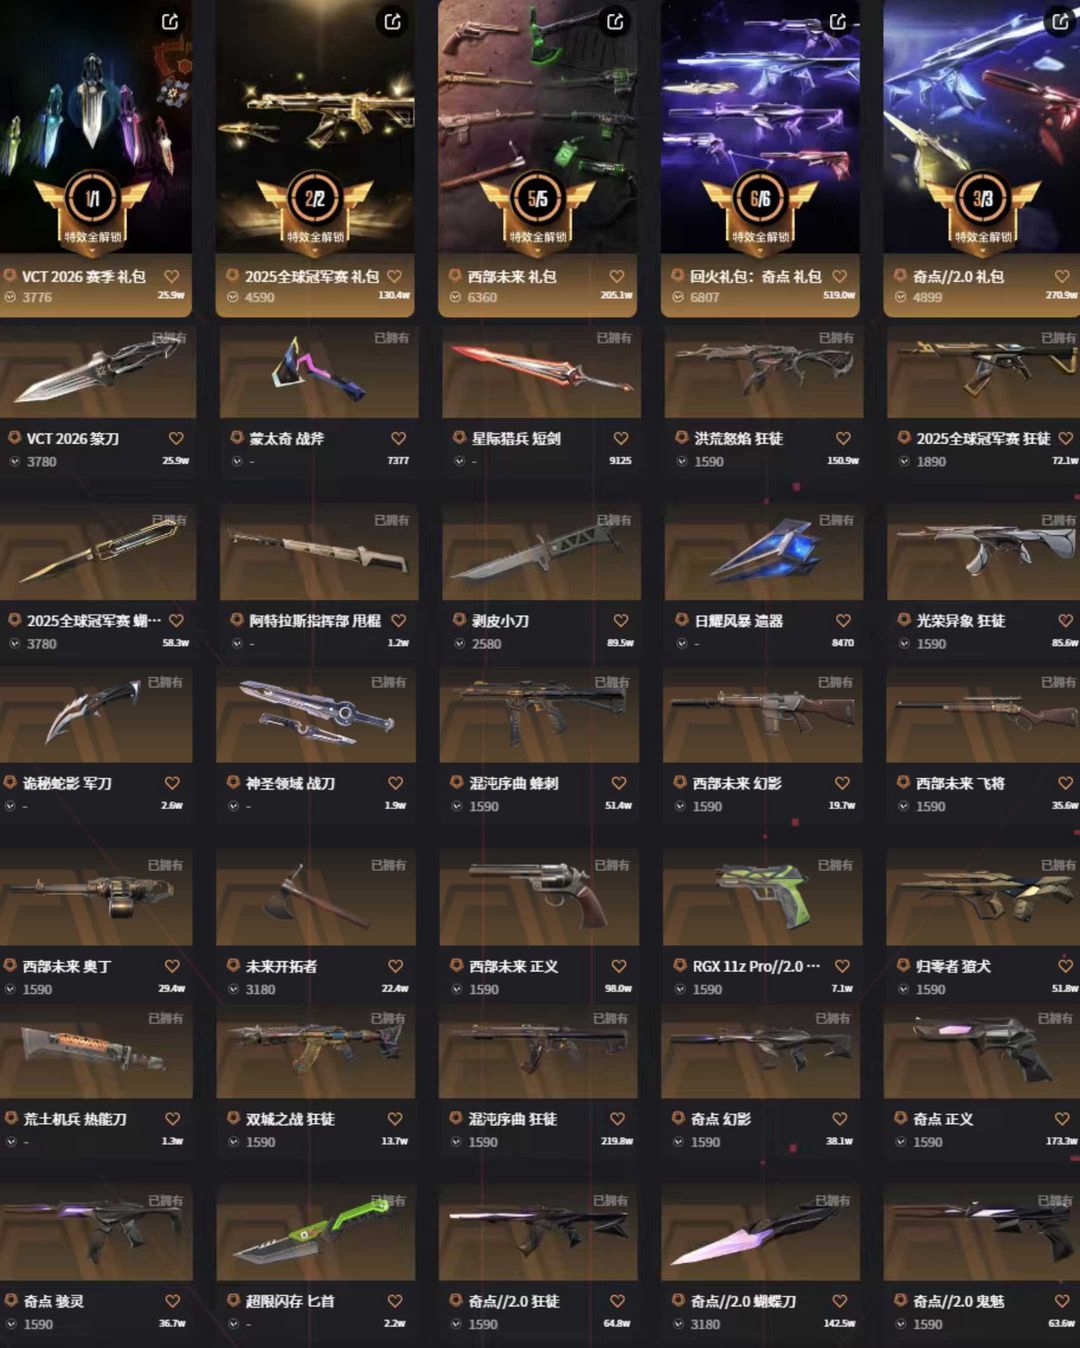
Task: Select the 西部未来 奥丁 weapon card image
Action: coord(96,898)
